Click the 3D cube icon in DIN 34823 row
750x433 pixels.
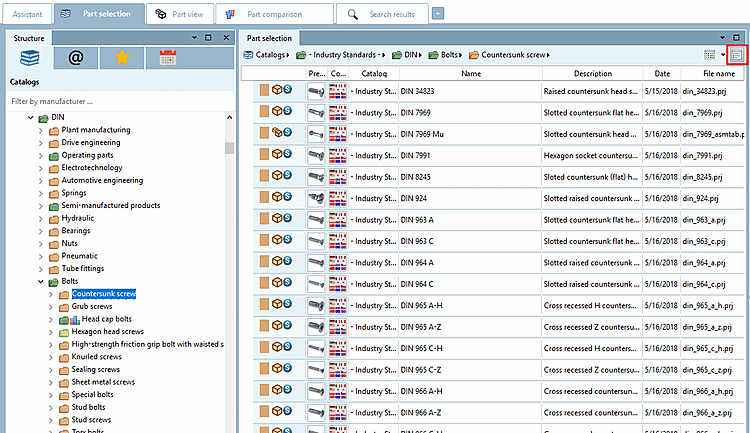[x=277, y=89]
